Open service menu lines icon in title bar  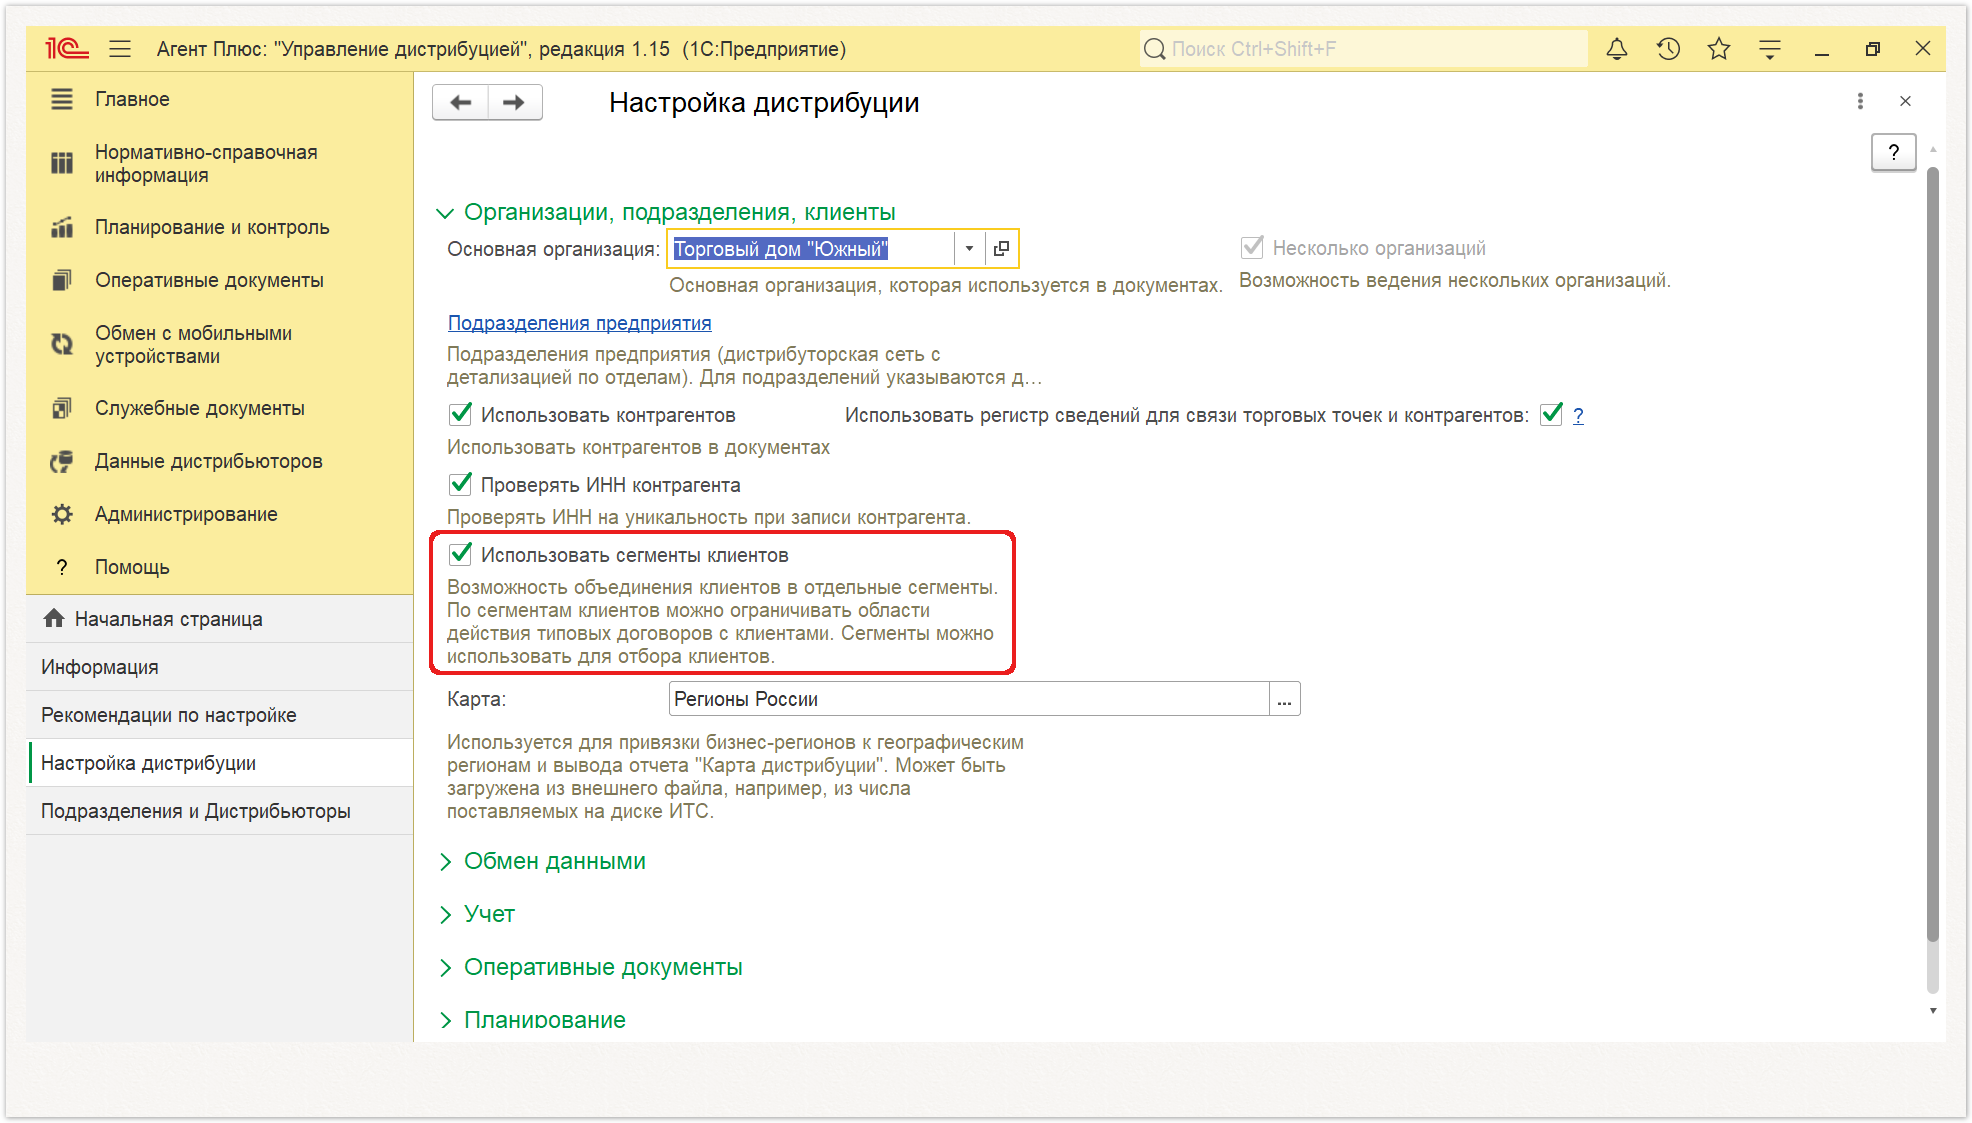[x=1770, y=48]
